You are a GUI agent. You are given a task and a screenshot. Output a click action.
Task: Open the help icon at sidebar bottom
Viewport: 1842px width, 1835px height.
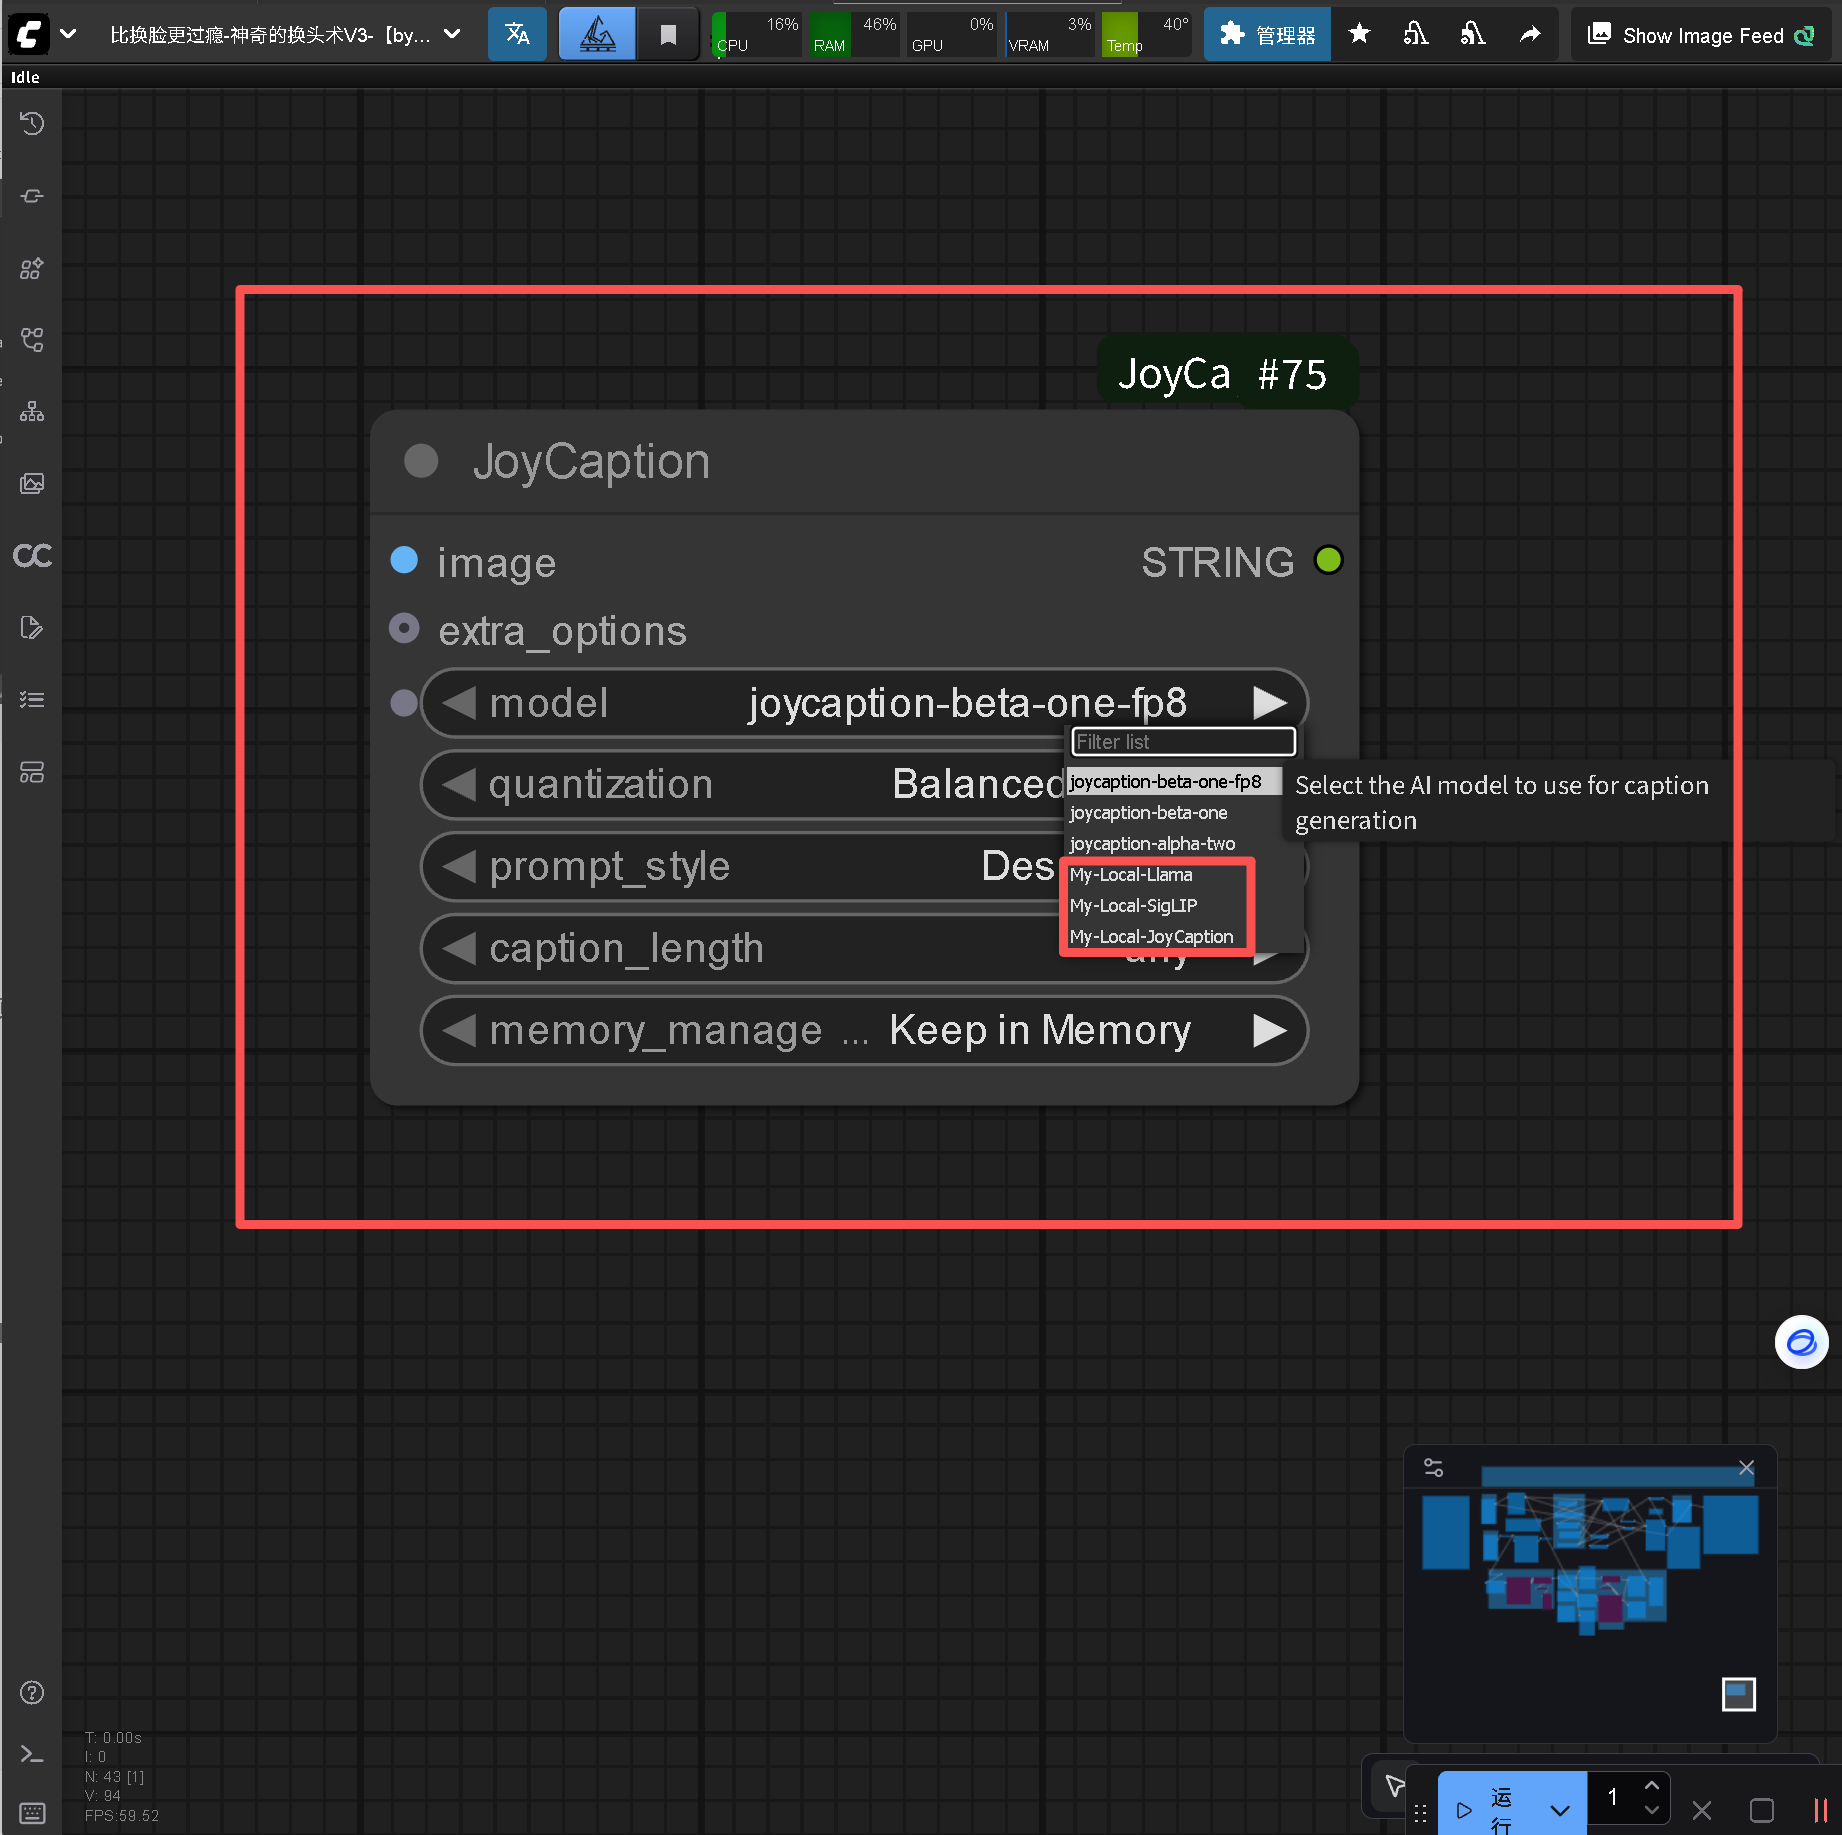click(x=31, y=1692)
